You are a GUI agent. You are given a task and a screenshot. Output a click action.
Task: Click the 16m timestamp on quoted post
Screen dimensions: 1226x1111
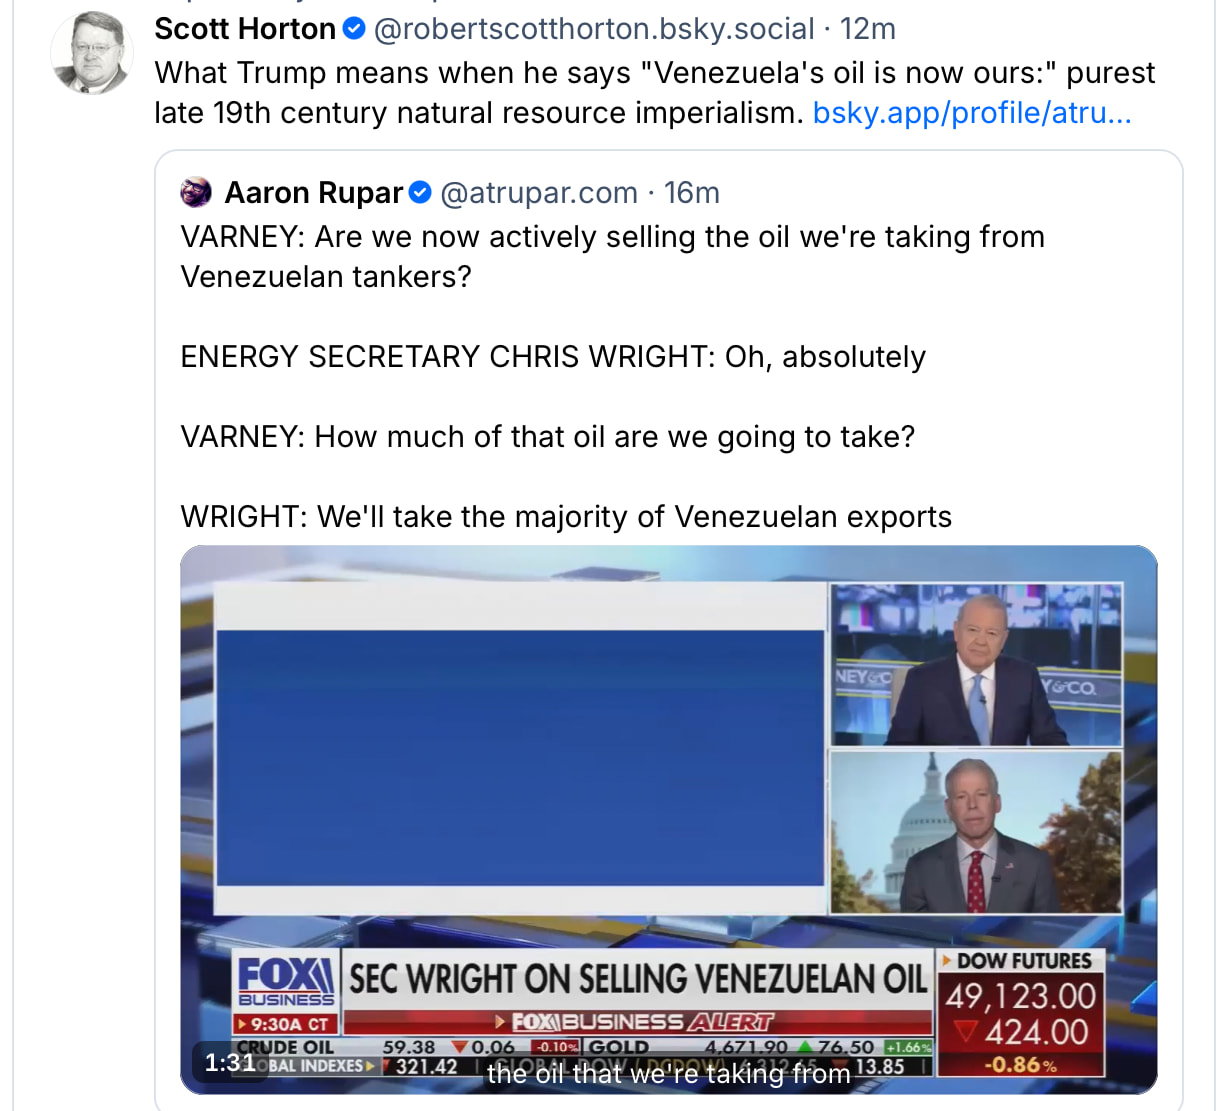[x=692, y=192]
